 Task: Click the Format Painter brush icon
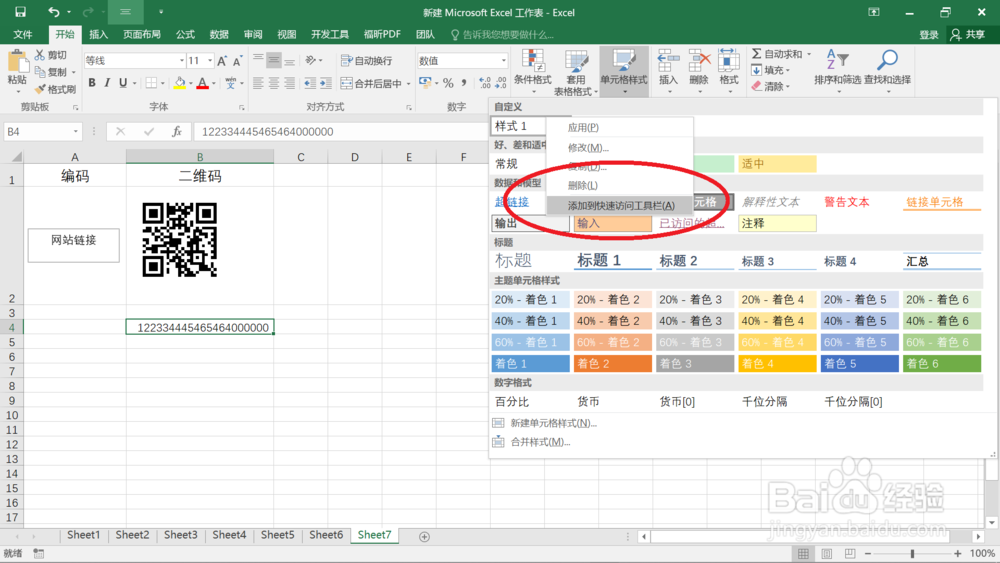pos(40,89)
